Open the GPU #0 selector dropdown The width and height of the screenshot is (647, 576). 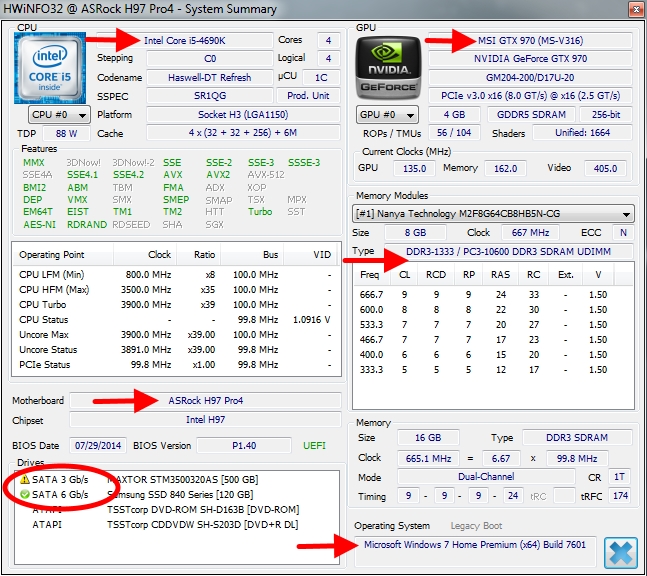(387, 114)
